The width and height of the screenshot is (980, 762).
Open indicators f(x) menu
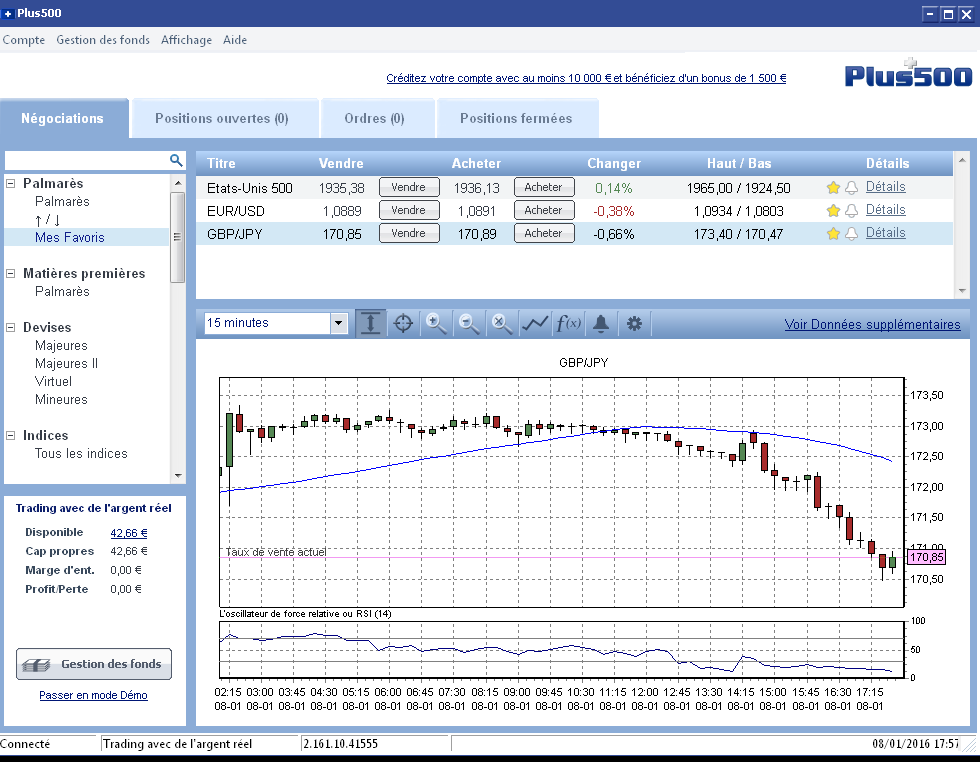tap(568, 323)
